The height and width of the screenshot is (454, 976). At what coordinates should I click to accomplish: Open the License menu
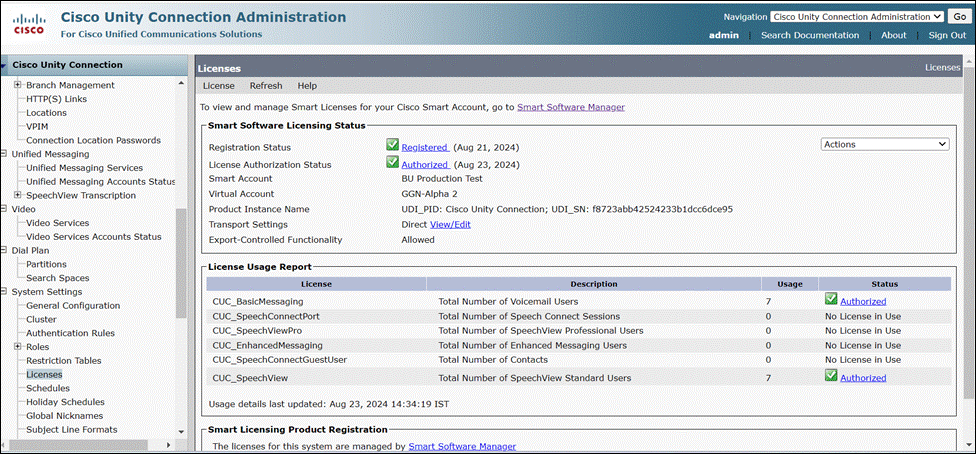click(218, 86)
